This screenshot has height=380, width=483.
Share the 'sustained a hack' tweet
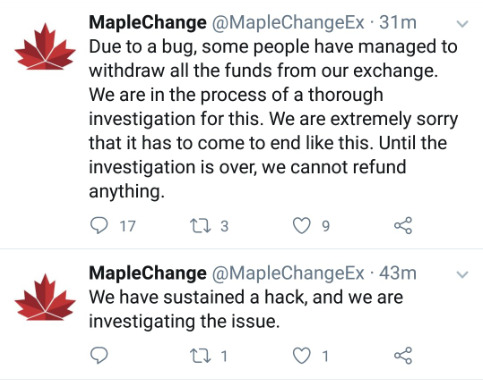point(403,356)
